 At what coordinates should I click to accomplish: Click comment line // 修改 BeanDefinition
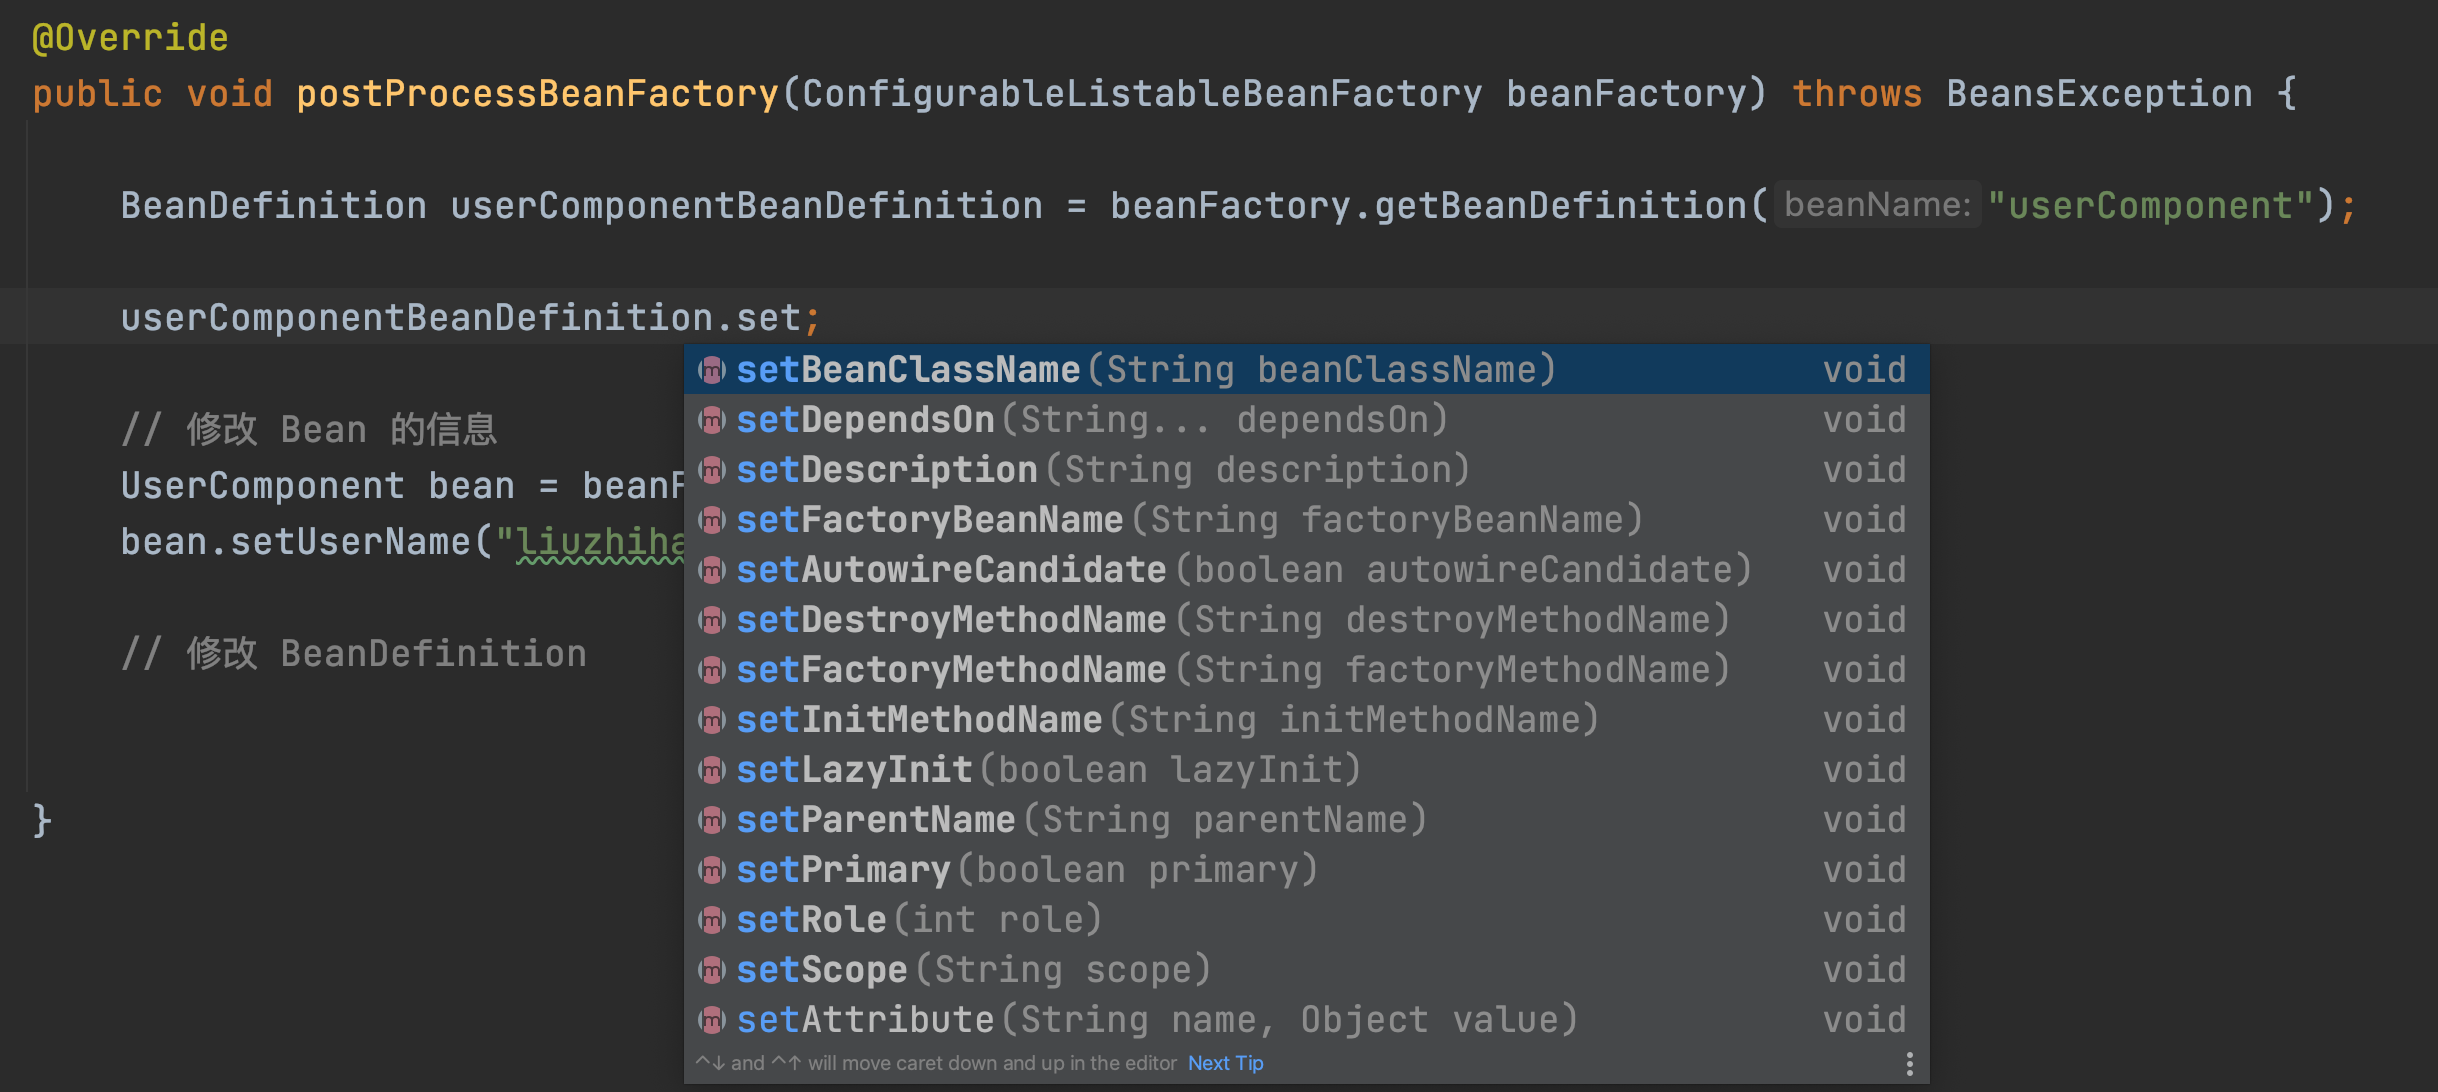(353, 653)
